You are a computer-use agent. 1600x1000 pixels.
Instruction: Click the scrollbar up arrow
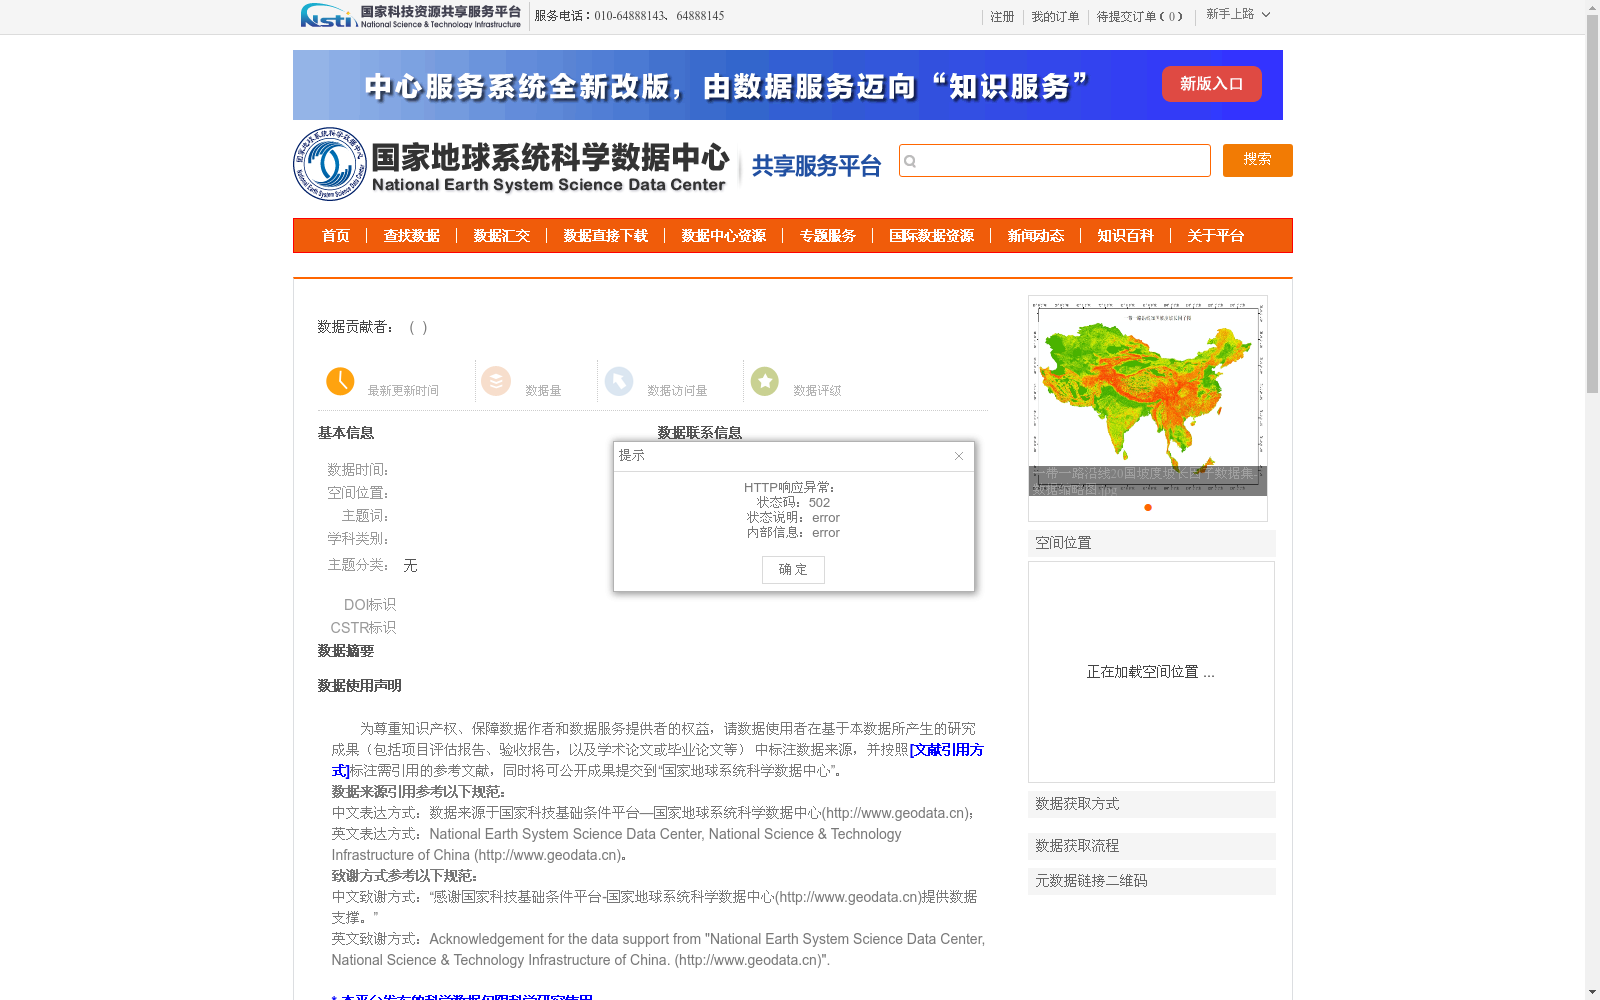(x=1592, y=8)
